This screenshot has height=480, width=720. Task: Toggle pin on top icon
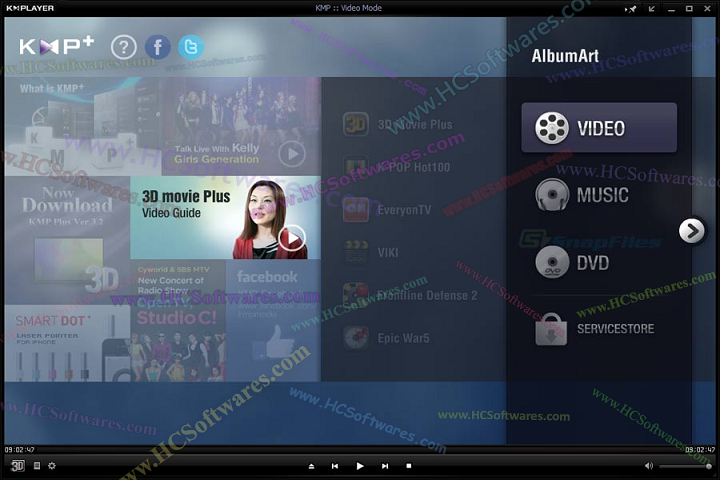pos(630,9)
